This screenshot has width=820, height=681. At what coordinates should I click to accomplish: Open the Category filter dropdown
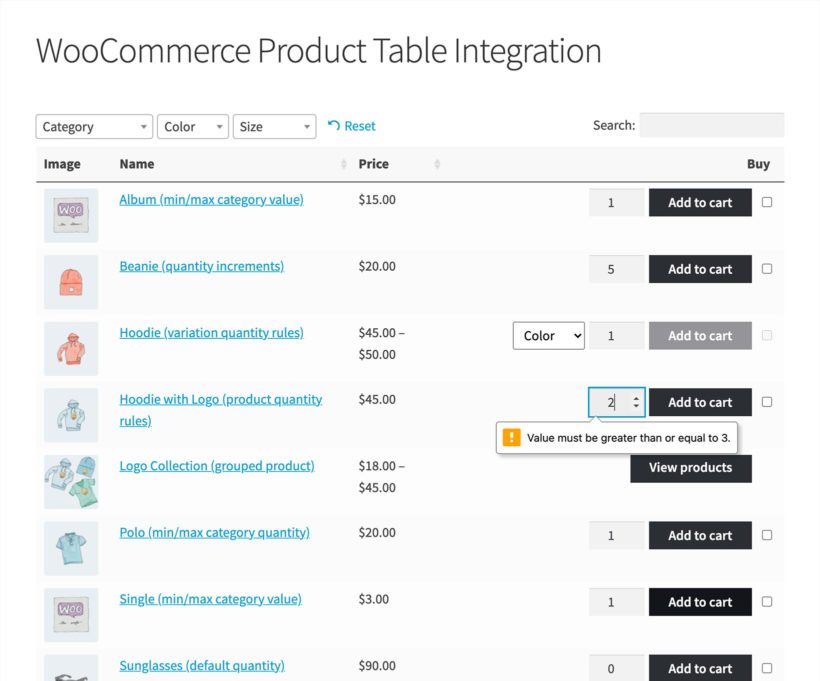[93, 126]
